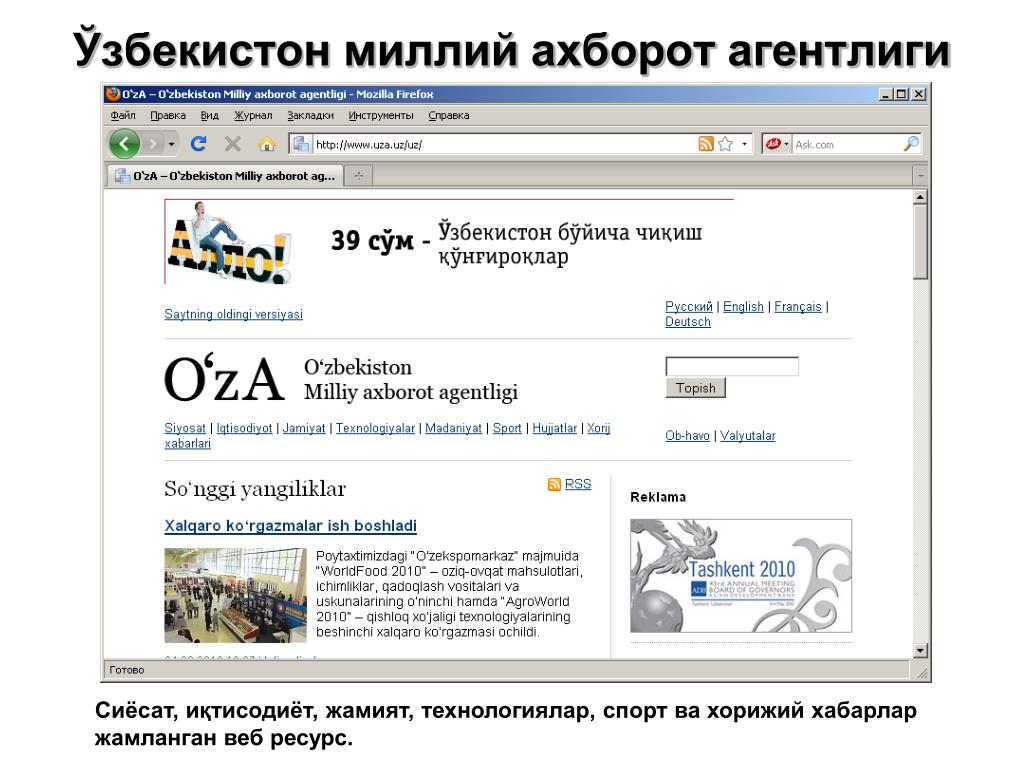Screen dimensions: 1024x768
Task: Maximize the Firefox window
Action: [901, 94]
